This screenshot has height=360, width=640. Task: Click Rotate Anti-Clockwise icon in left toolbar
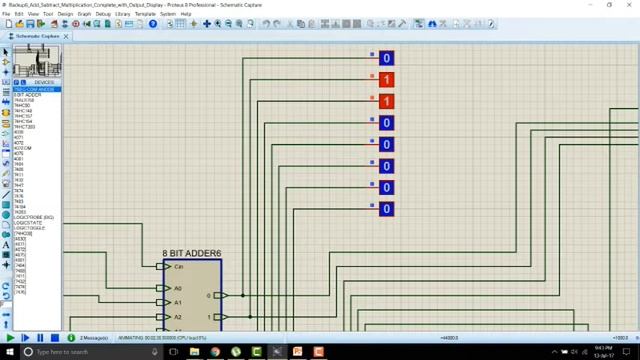coord(6,296)
